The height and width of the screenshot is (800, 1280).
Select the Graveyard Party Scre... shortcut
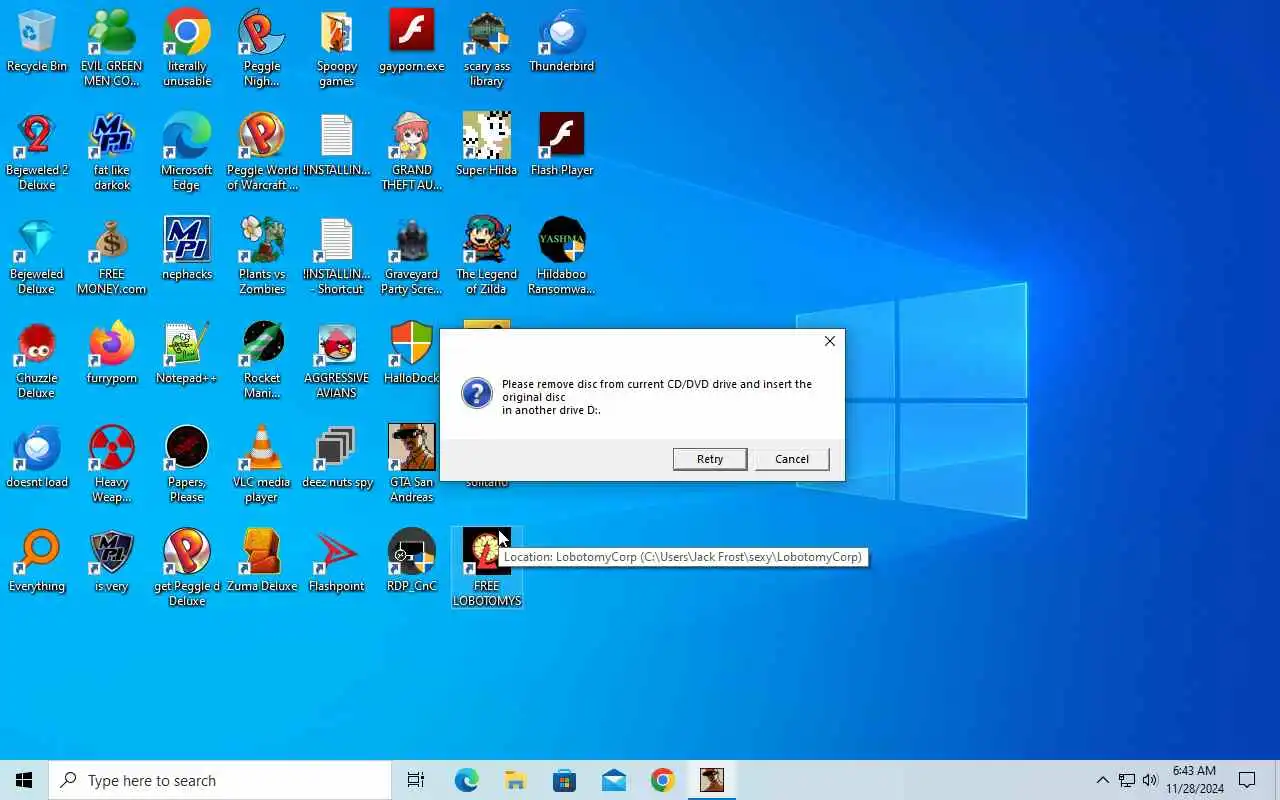pos(412,256)
